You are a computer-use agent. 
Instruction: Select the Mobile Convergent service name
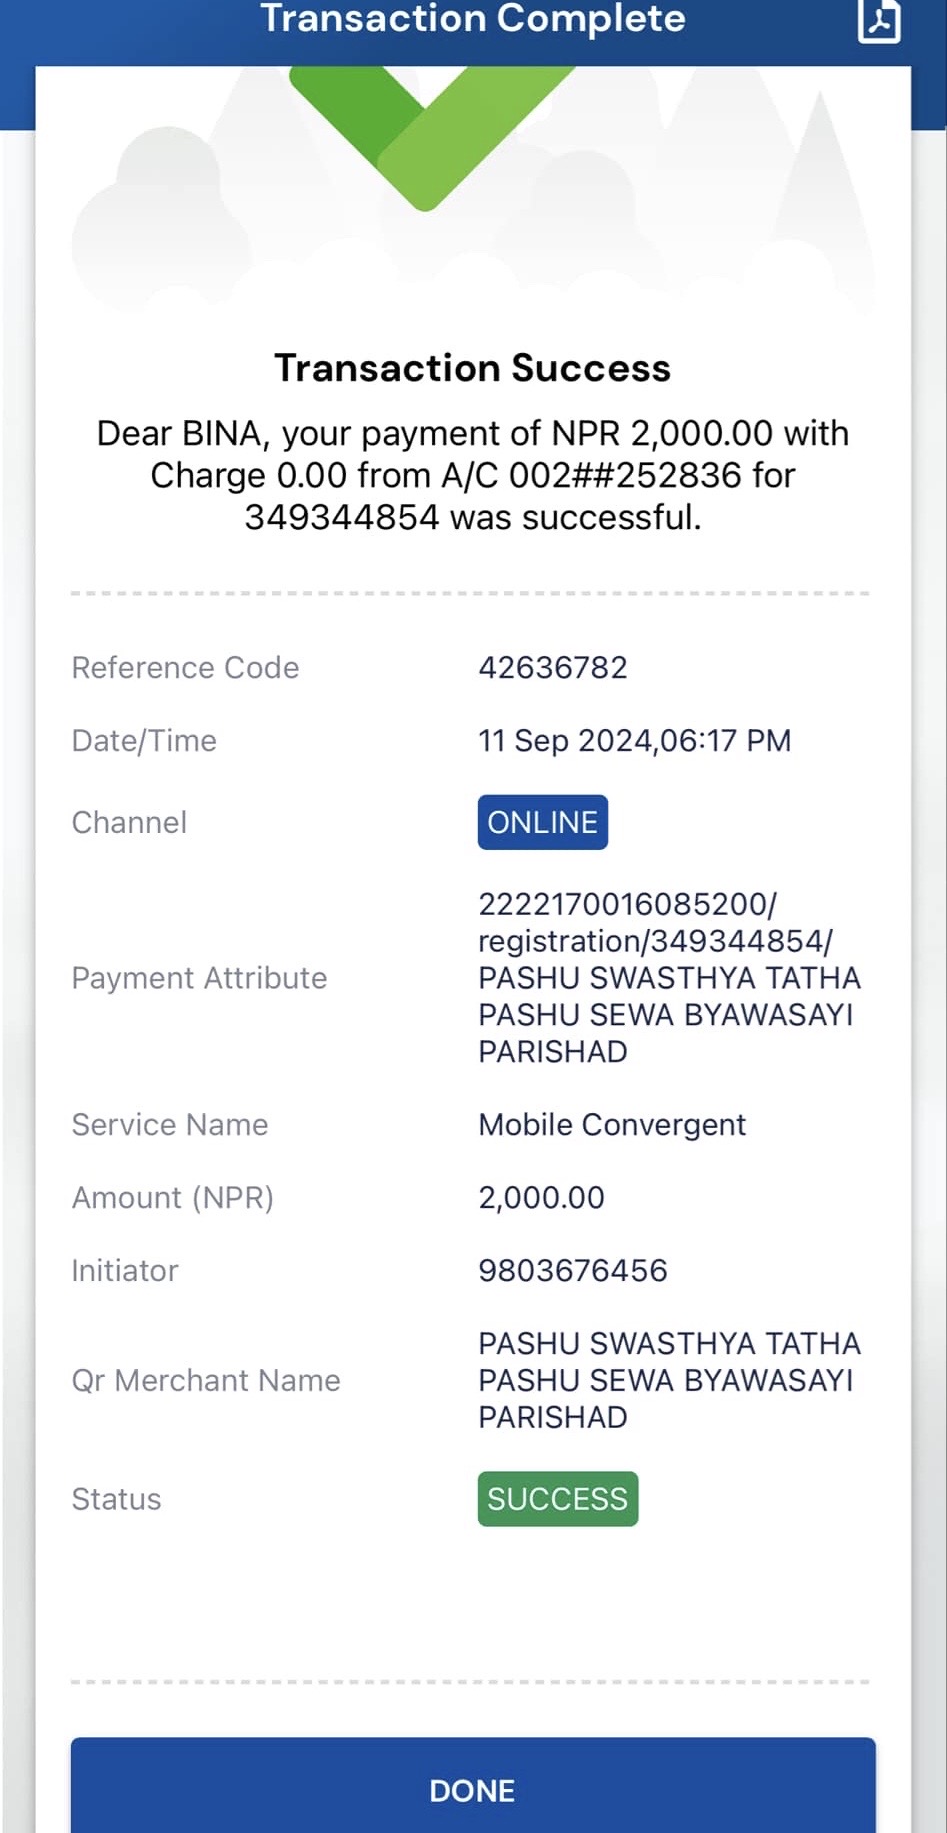pos(612,1124)
